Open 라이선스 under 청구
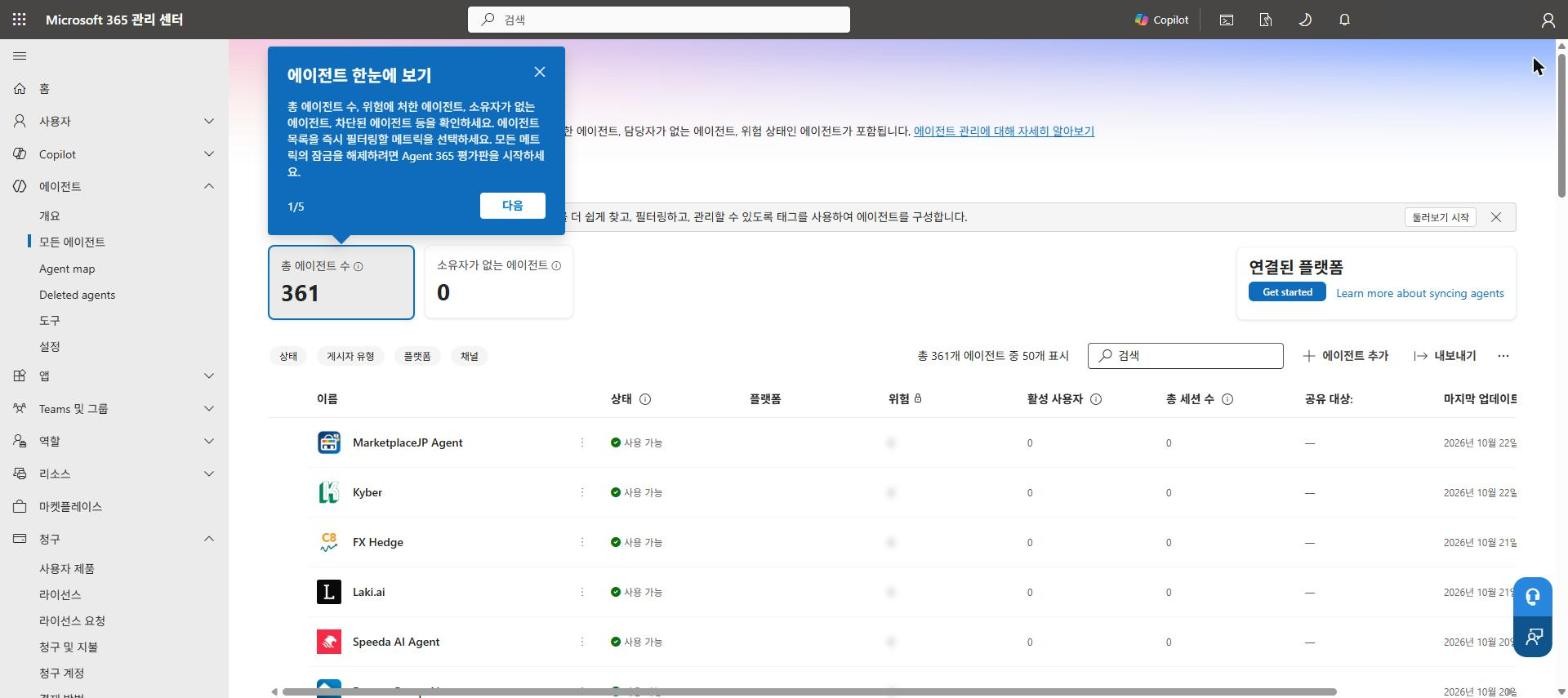The image size is (1568, 698). [x=59, y=595]
